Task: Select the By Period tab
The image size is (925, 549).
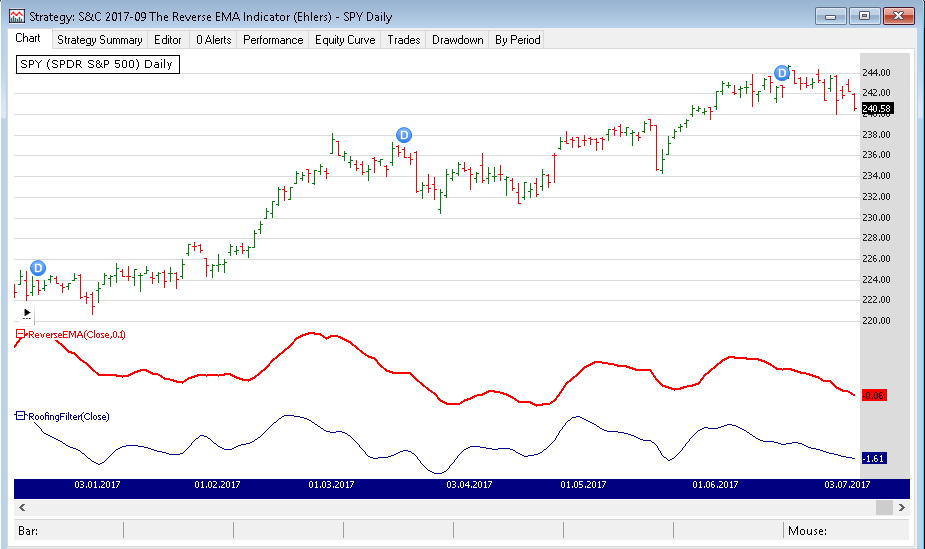Action: point(517,40)
